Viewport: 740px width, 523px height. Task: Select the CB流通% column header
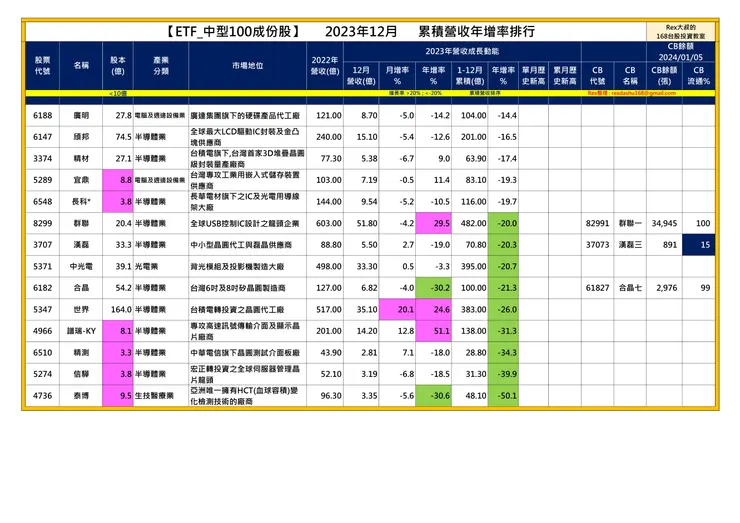point(698,76)
